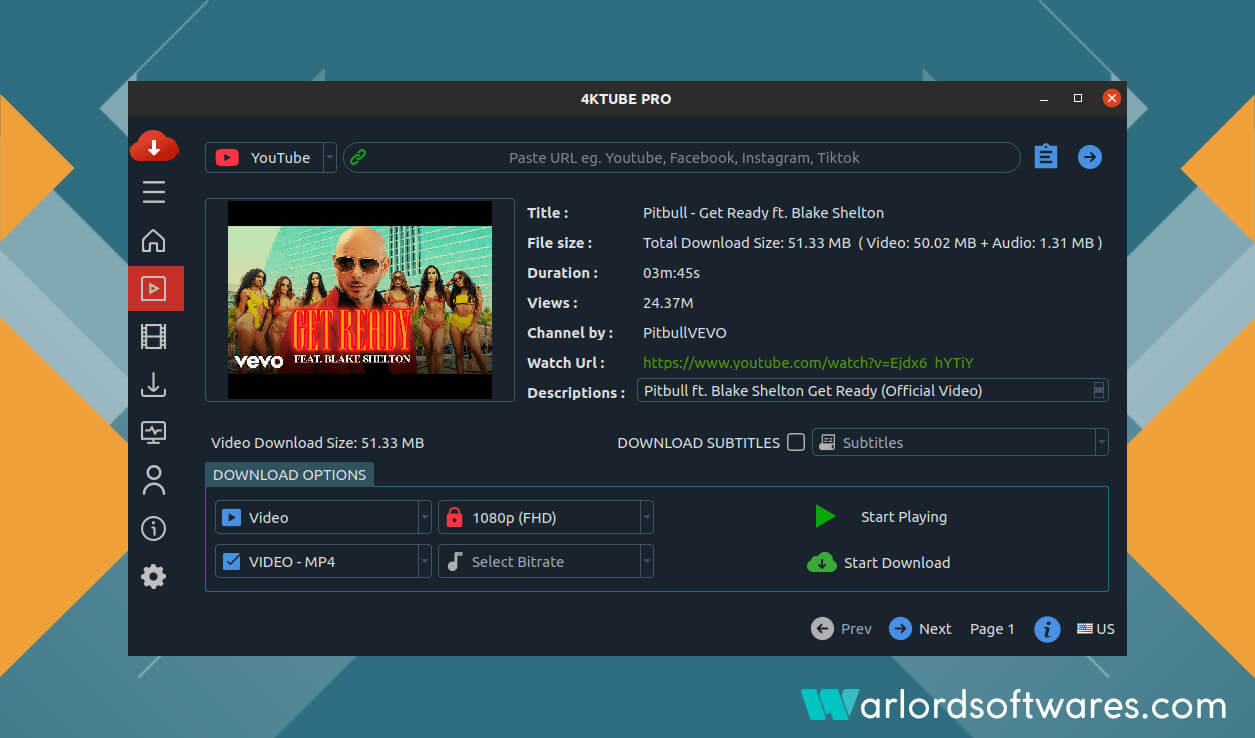Open the activity monitor sidebar icon

click(153, 432)
